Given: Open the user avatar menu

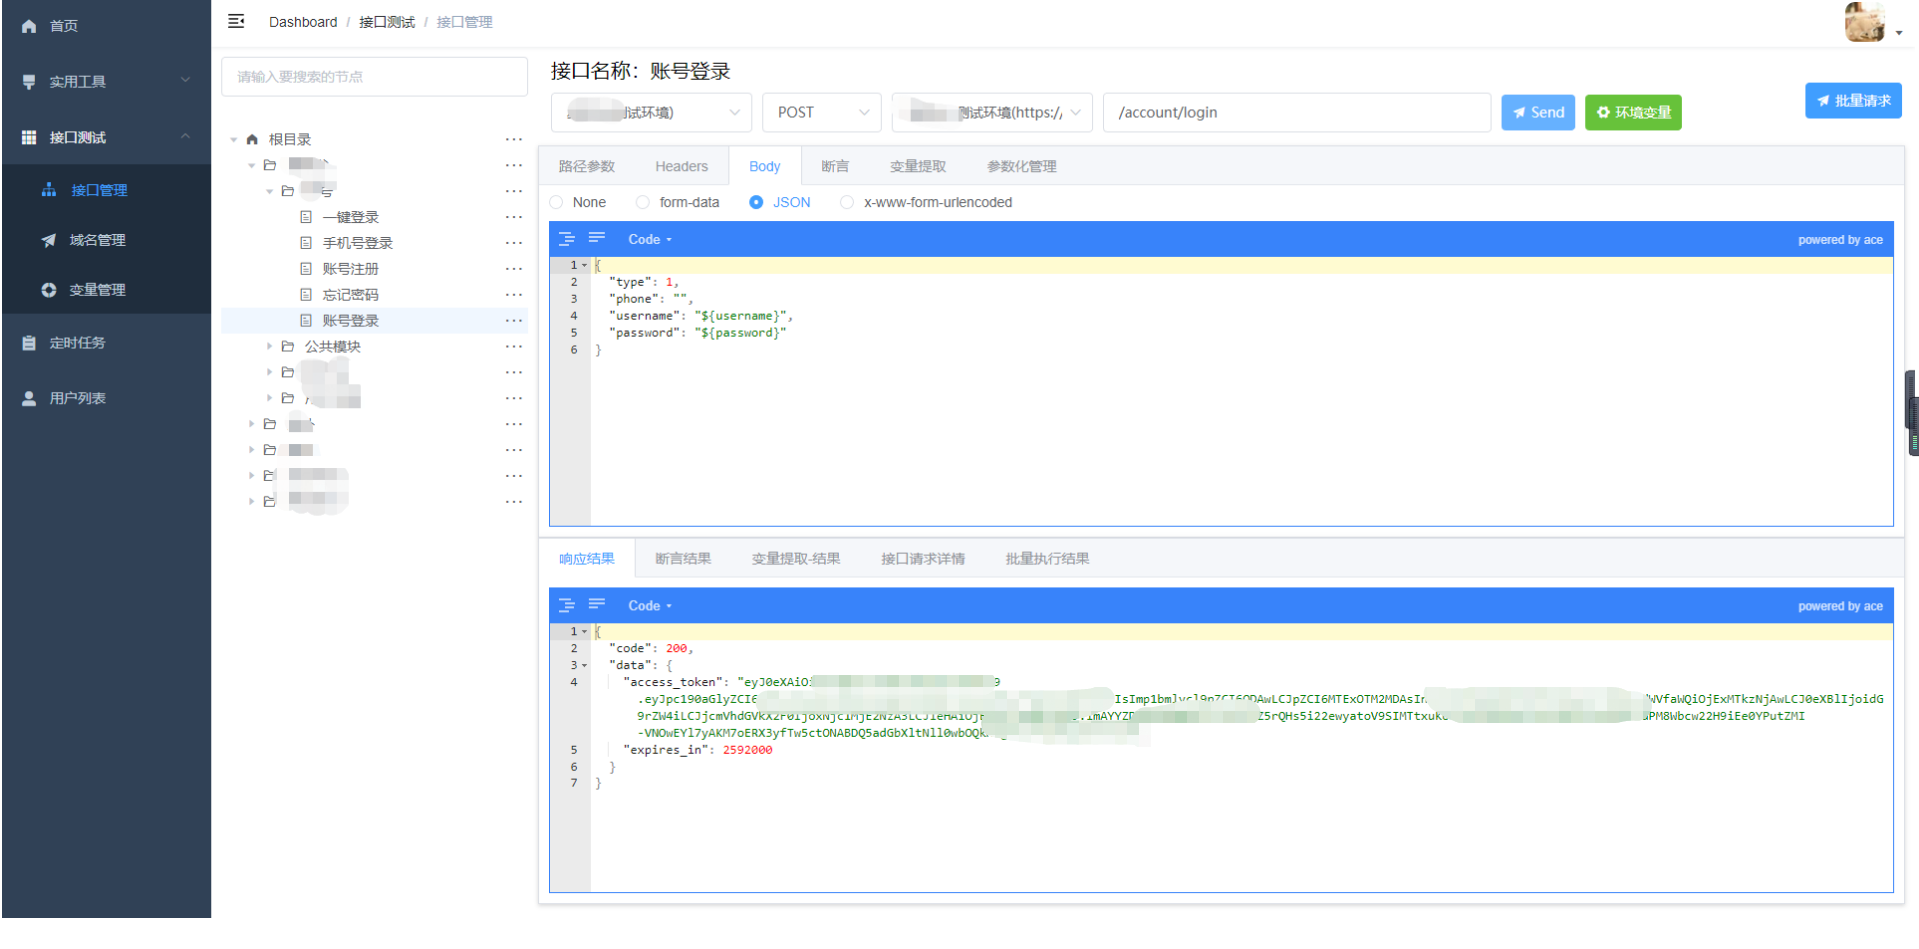Looking at the screenshot, I should point(1872,22).
